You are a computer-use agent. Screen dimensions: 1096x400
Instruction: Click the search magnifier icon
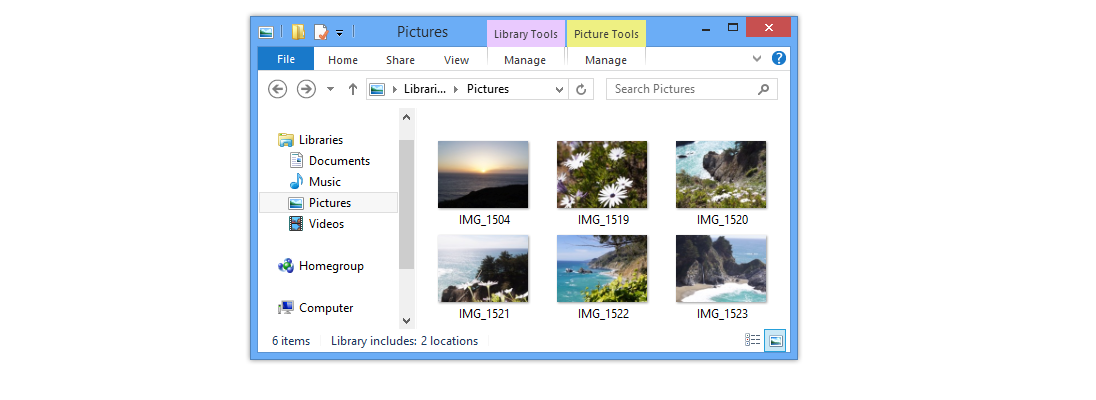764,89
